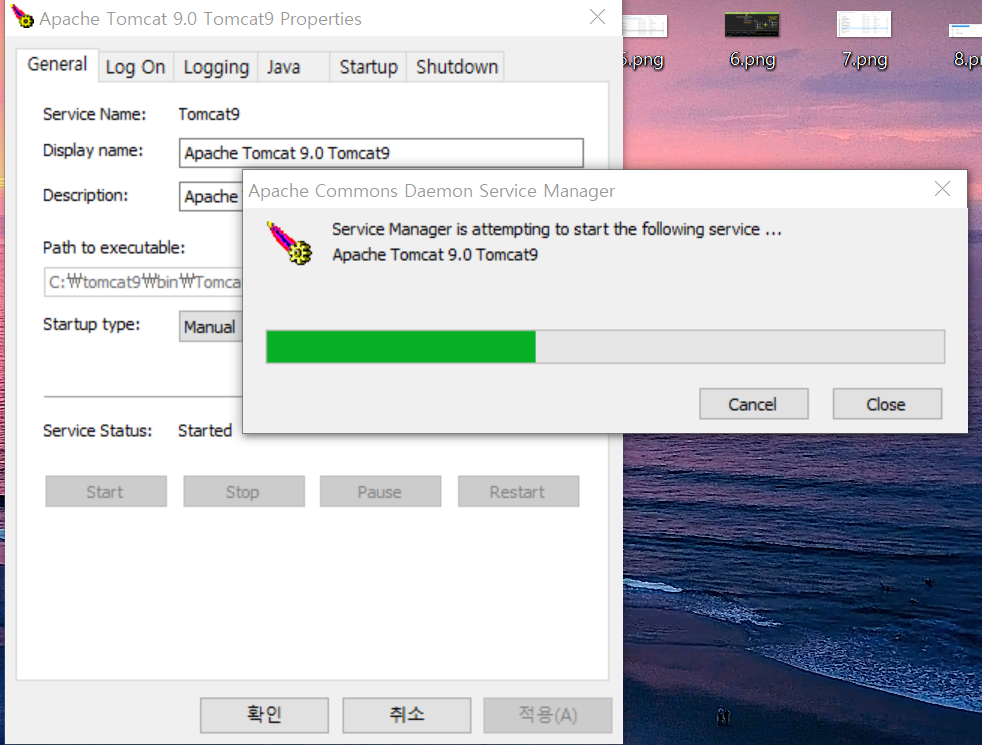Open the Startup type Manual dropdown
Viewport: 982px width, 745px height.
[x=210, y=327]
